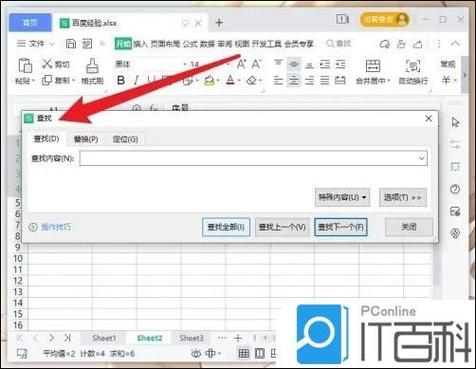The image size is (476, 369).
Task: Open the Merge and Center dropdown arrow
Action: [388, 81]
